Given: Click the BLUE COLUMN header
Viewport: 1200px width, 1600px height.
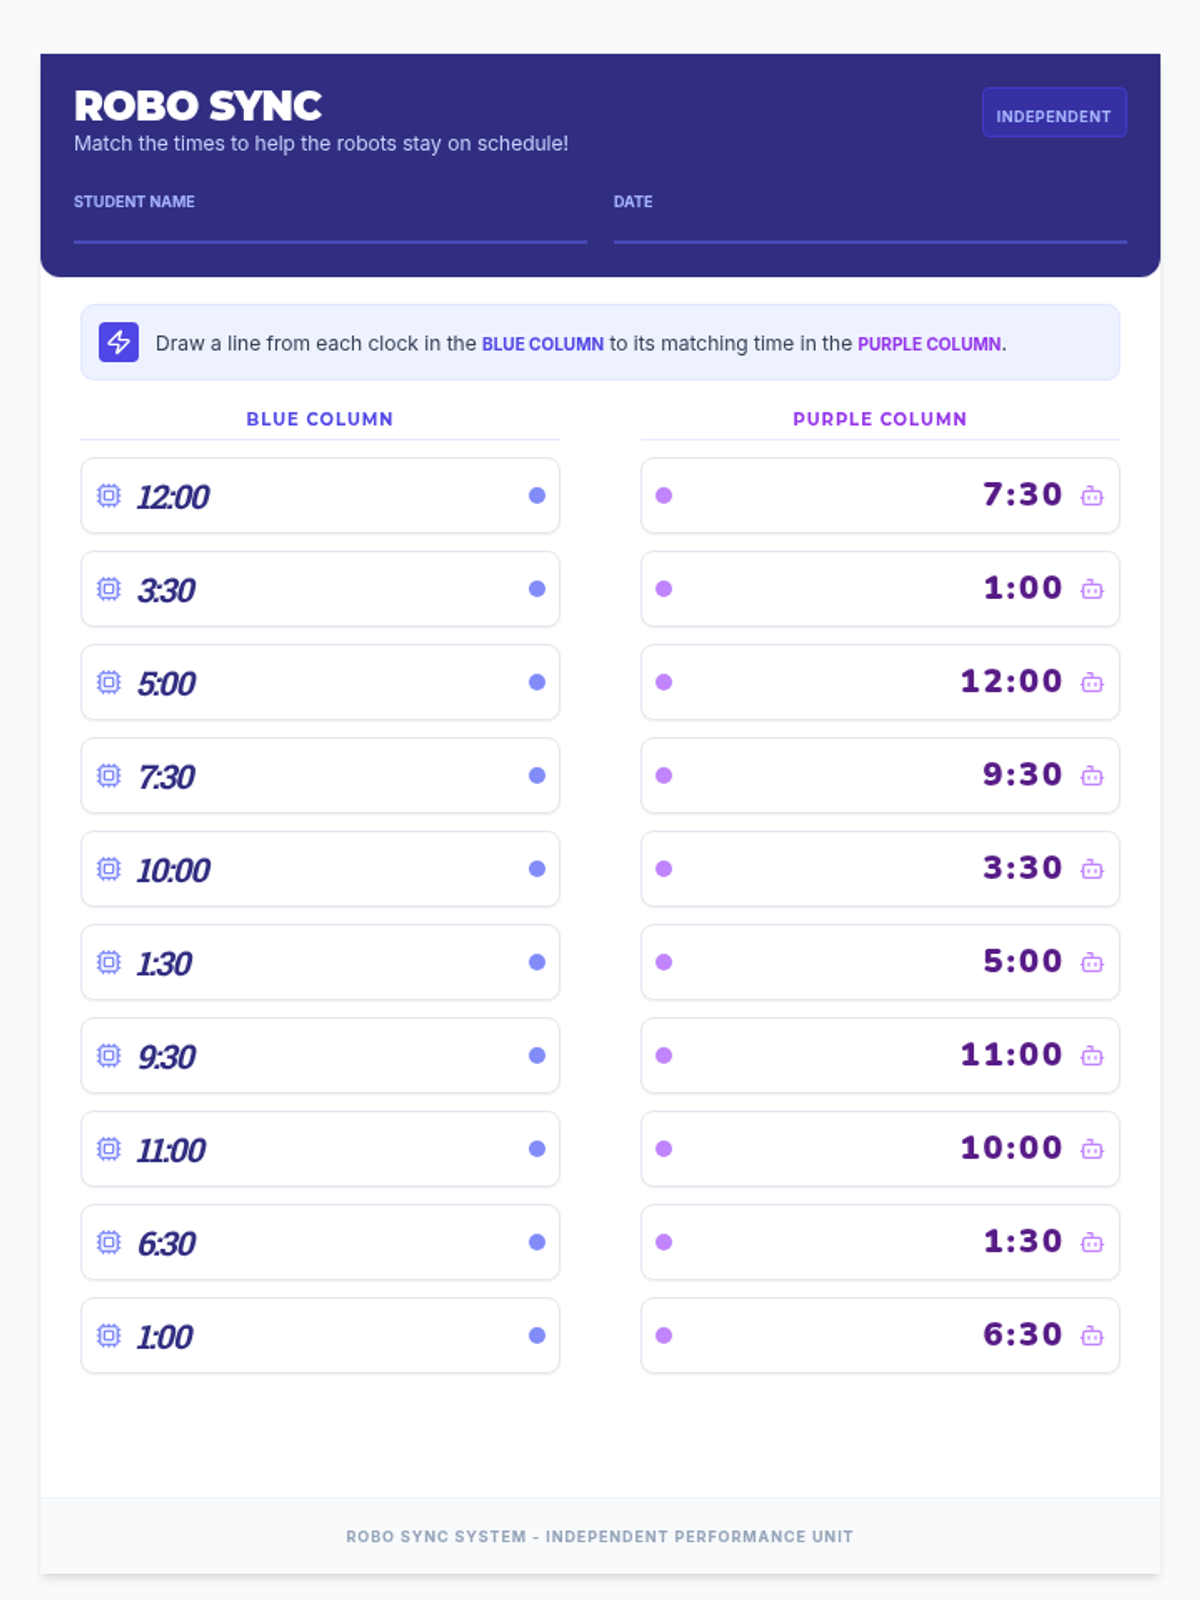Looking at the screenshot, I should click(x=319, y=419).
